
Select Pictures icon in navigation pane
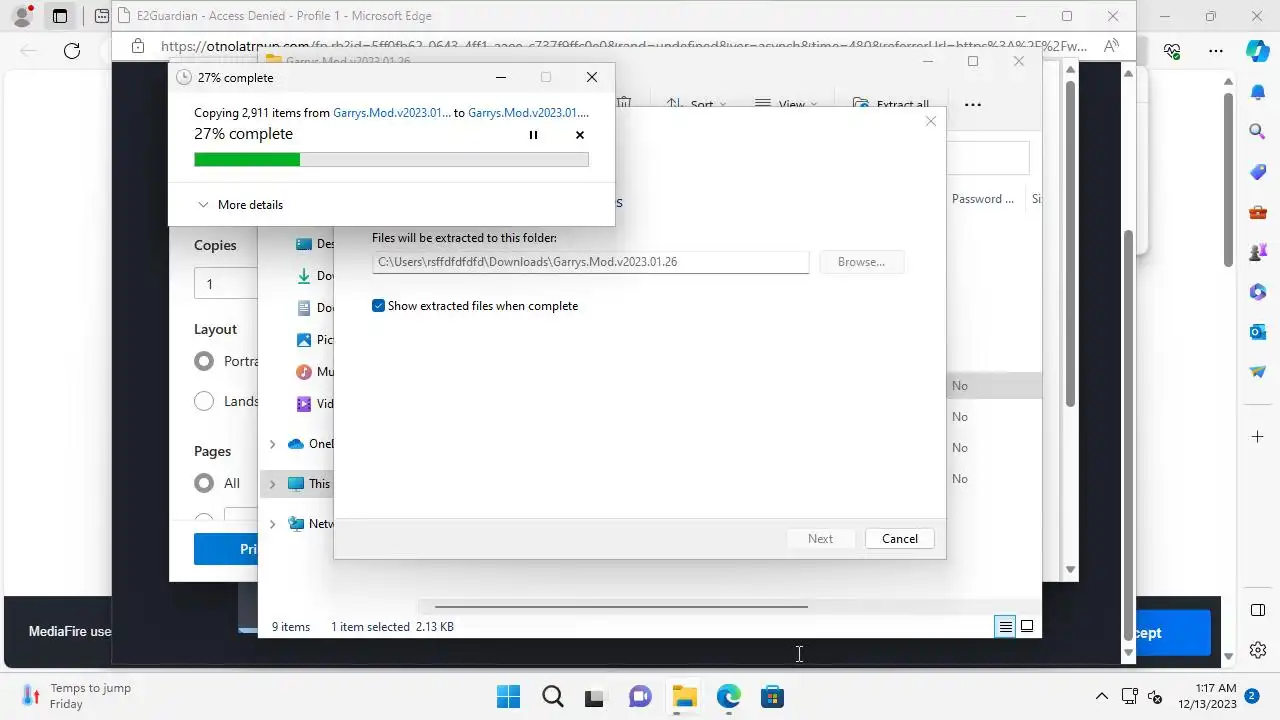coord(304,340)
